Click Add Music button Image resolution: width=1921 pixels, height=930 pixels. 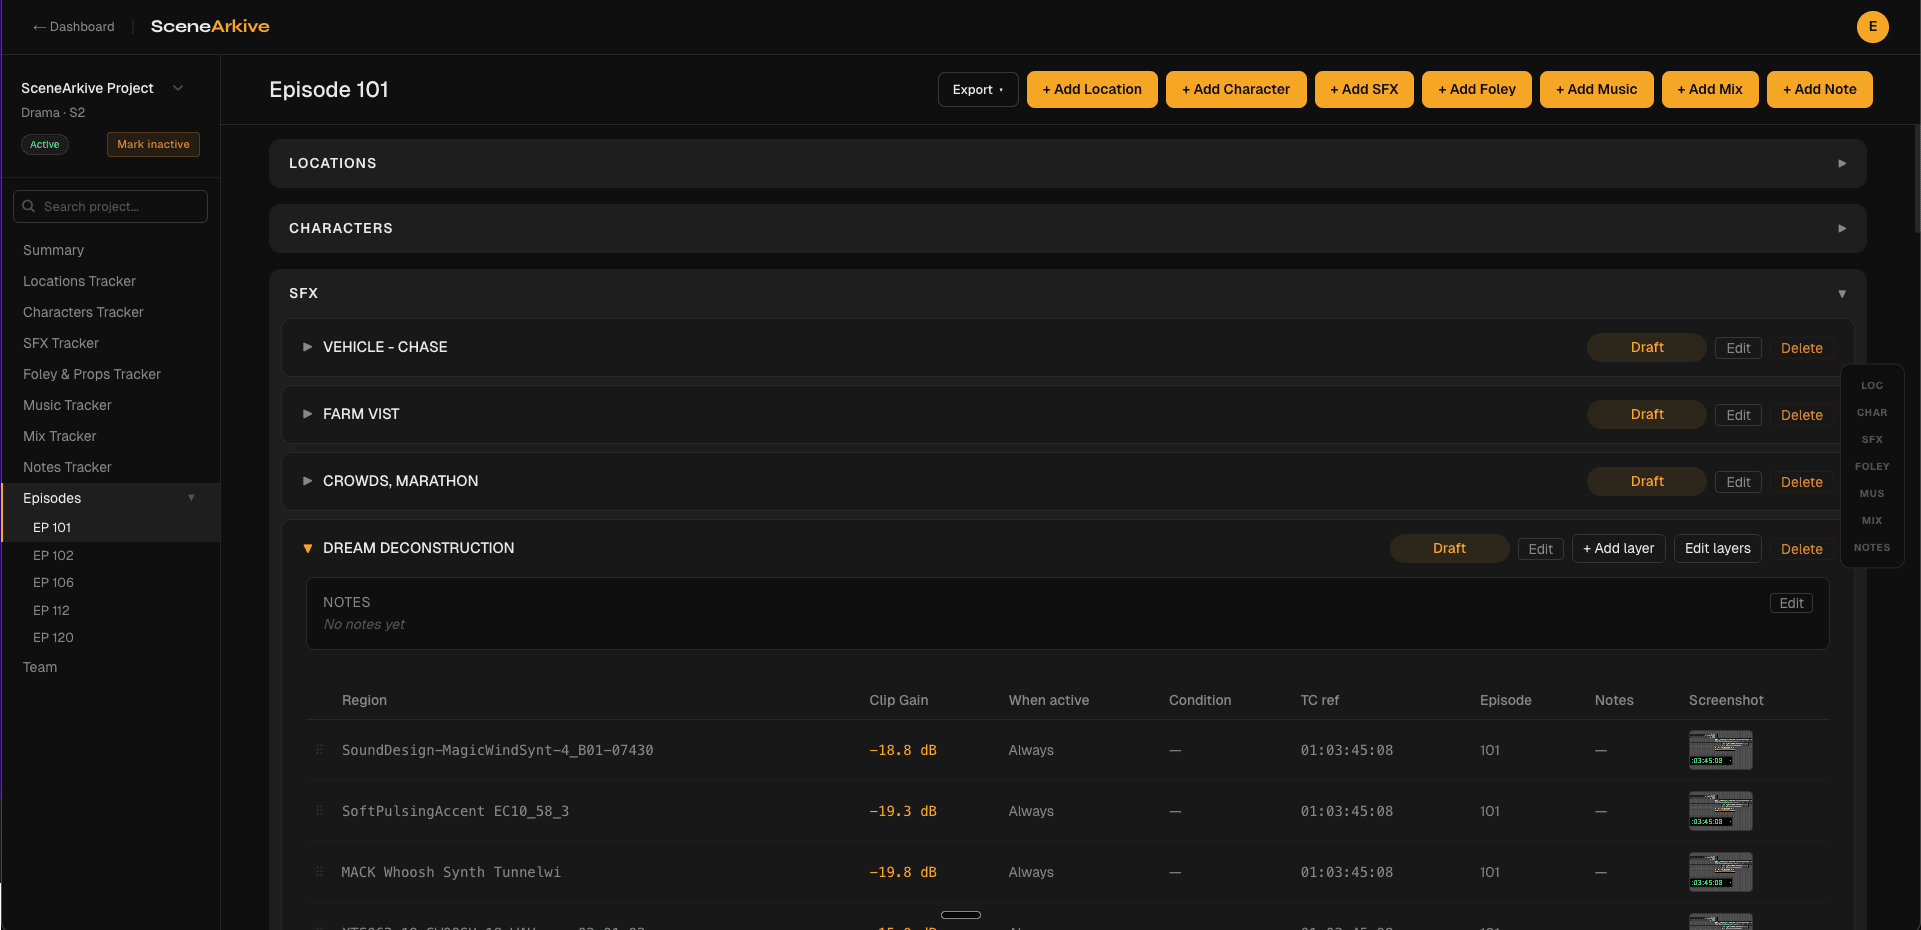coord(1597,89)
